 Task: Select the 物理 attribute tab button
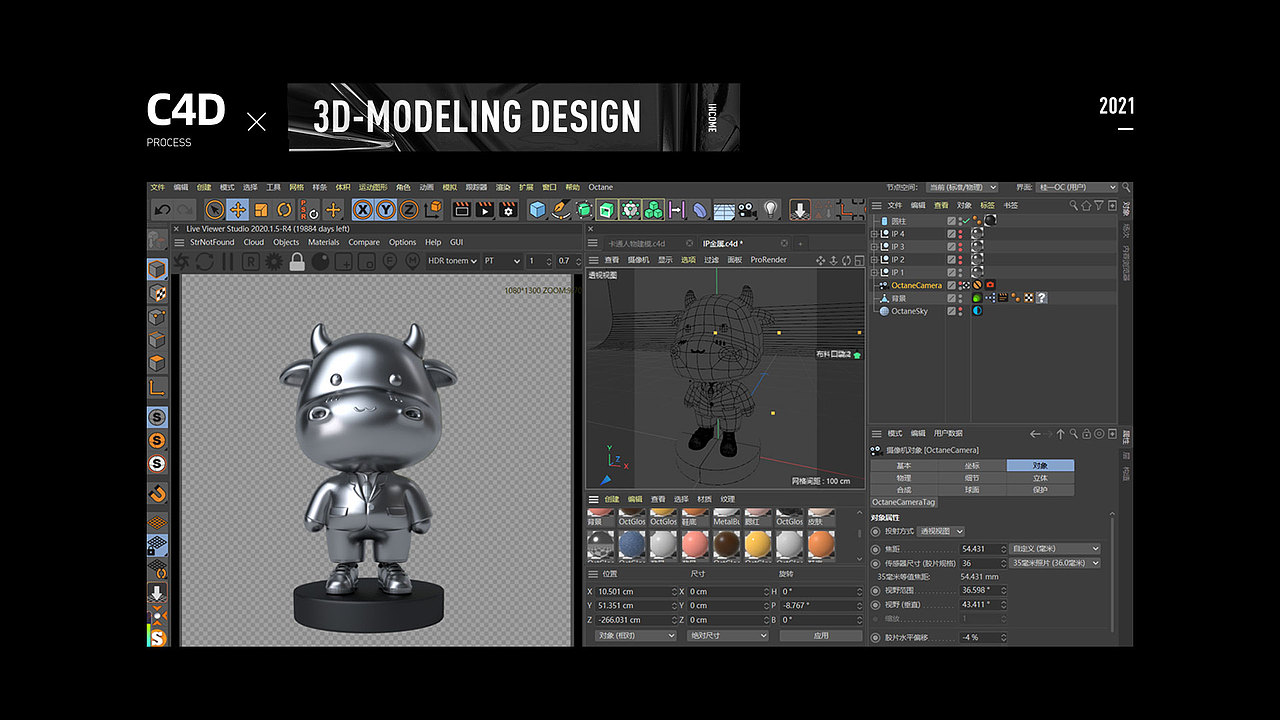(904, 478)
